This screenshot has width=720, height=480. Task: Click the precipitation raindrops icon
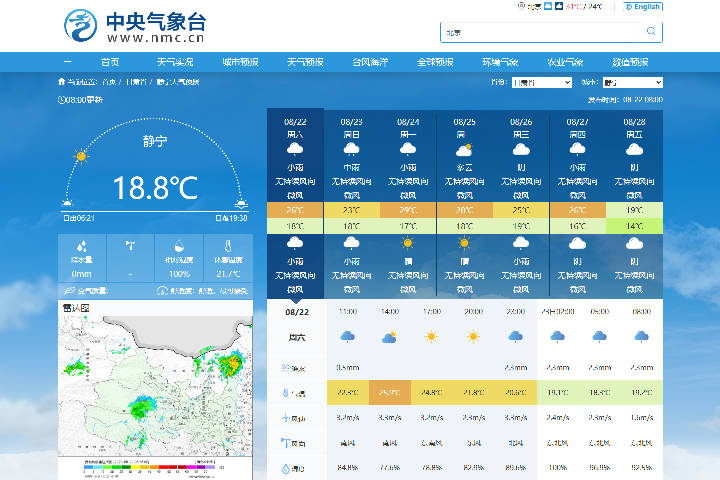point(82,246)
